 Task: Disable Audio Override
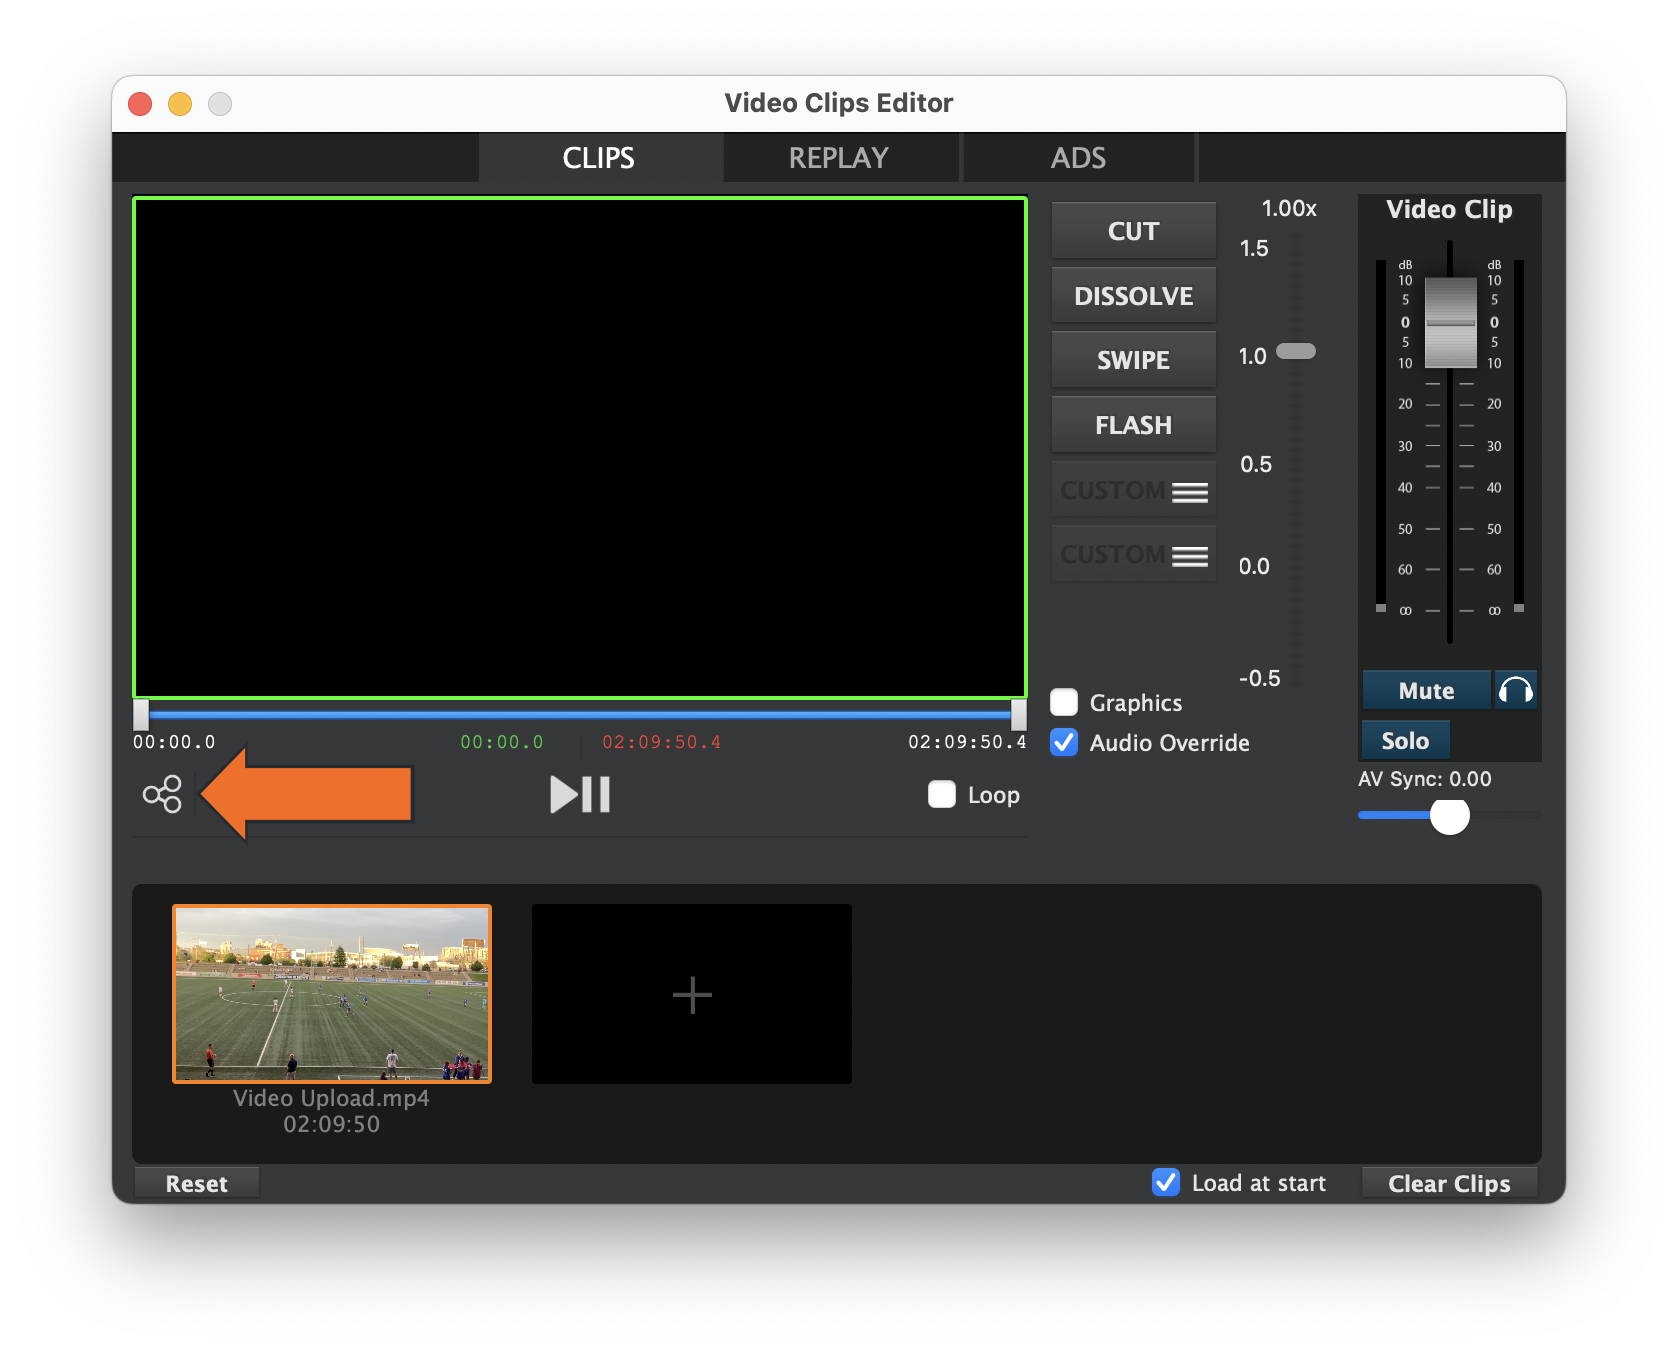(x=1063, y=743)
